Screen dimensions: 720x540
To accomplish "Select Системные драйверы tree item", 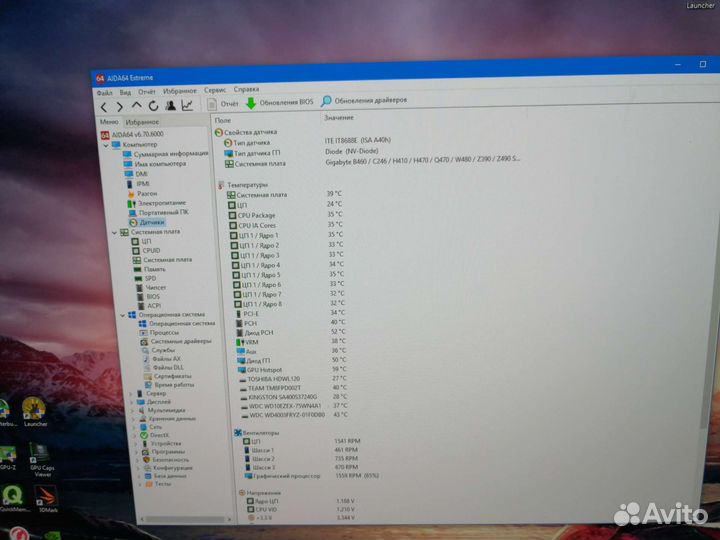I will pos(176,342).
